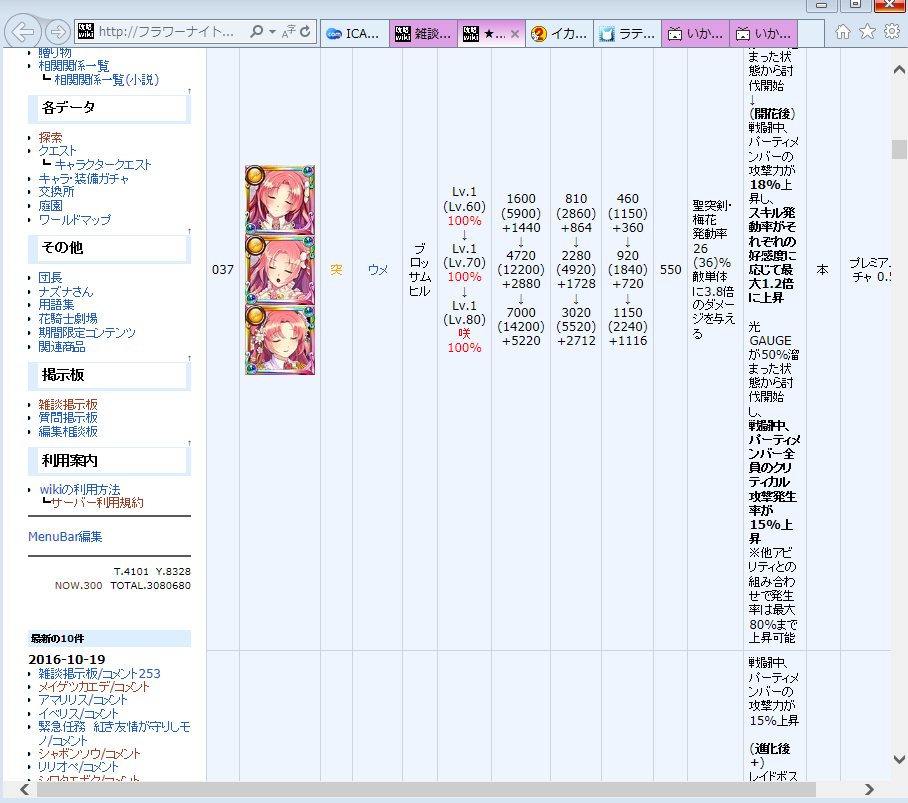Click the wiki favicon in address bar
This screenshot has height=803, width=908.
(x=86, y=31)
